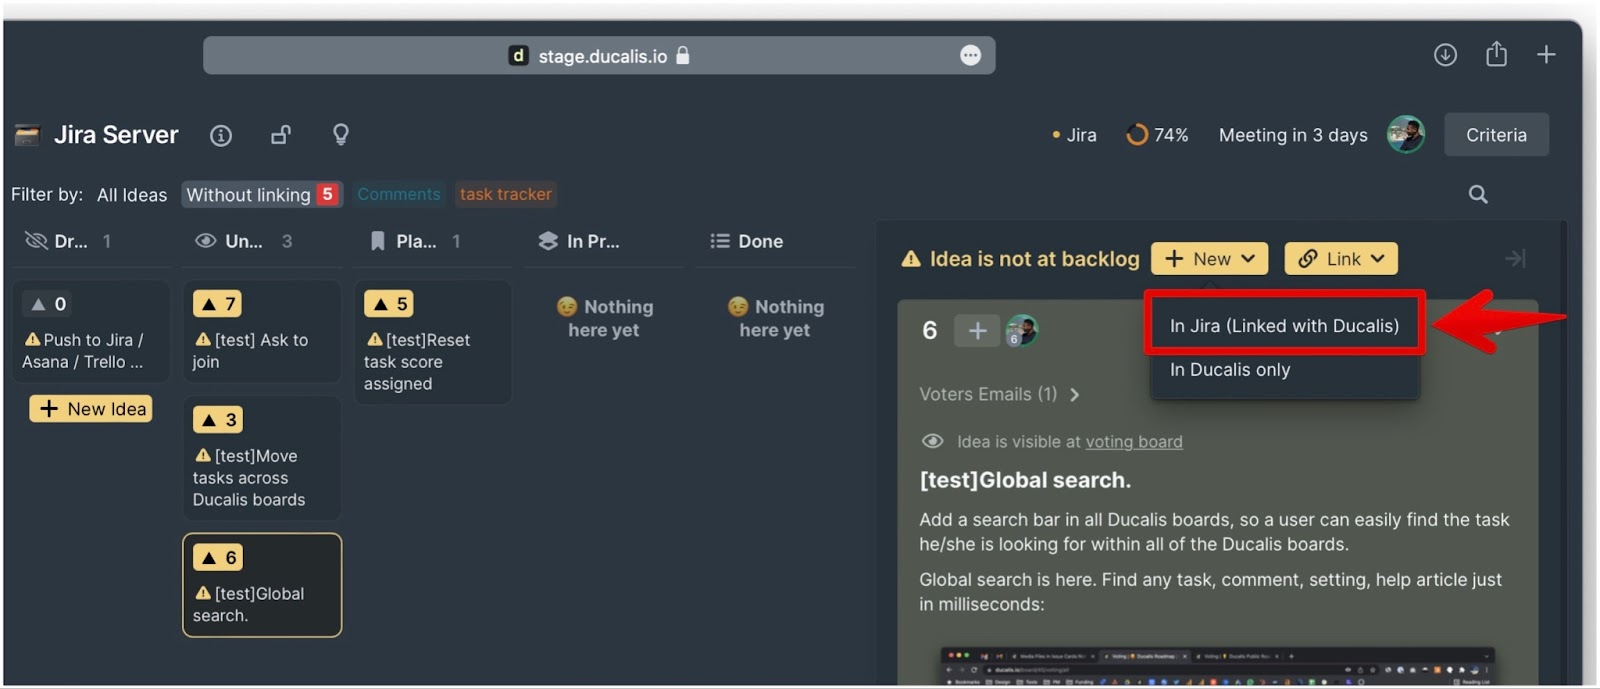The image size is (1600, 689).
Task: Click the plus button to add a vote
Action: (x=977, y=331)
